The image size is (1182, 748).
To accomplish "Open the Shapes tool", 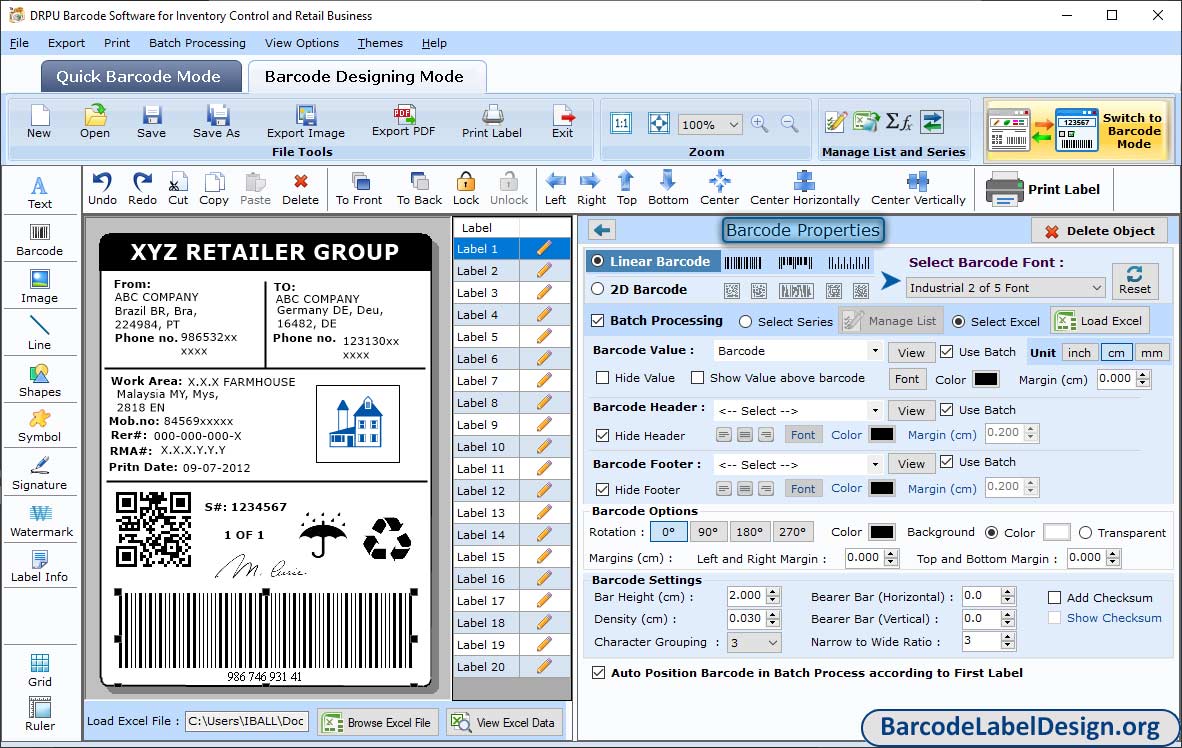I will [39, 381].
